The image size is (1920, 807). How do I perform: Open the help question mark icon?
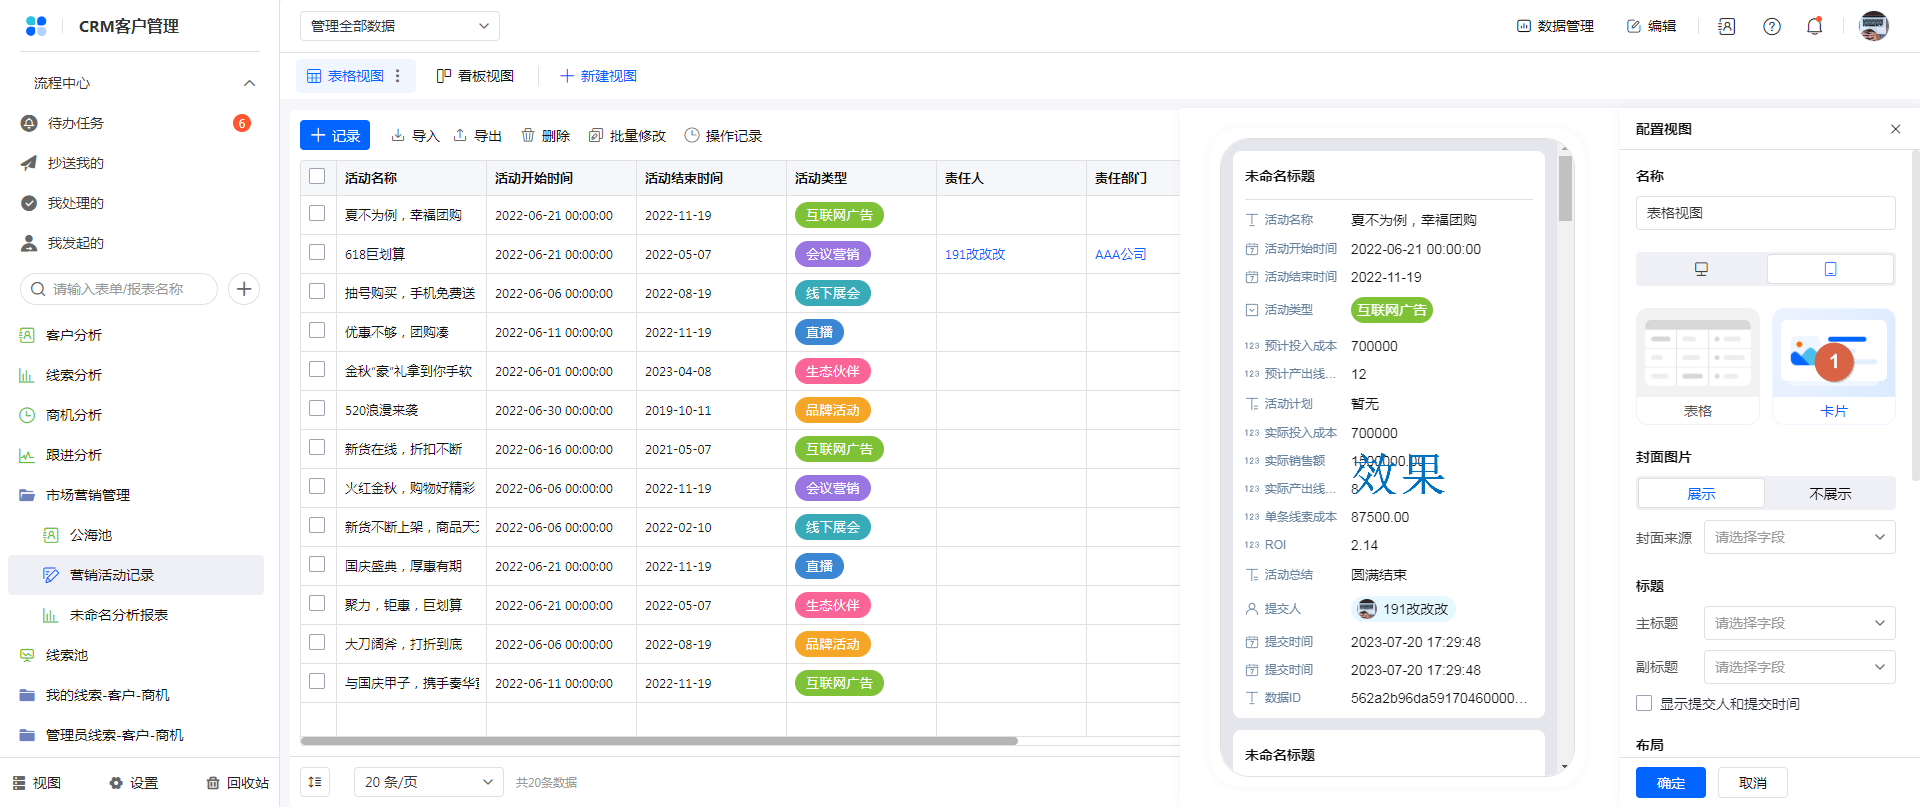[x=1772, y=27]
